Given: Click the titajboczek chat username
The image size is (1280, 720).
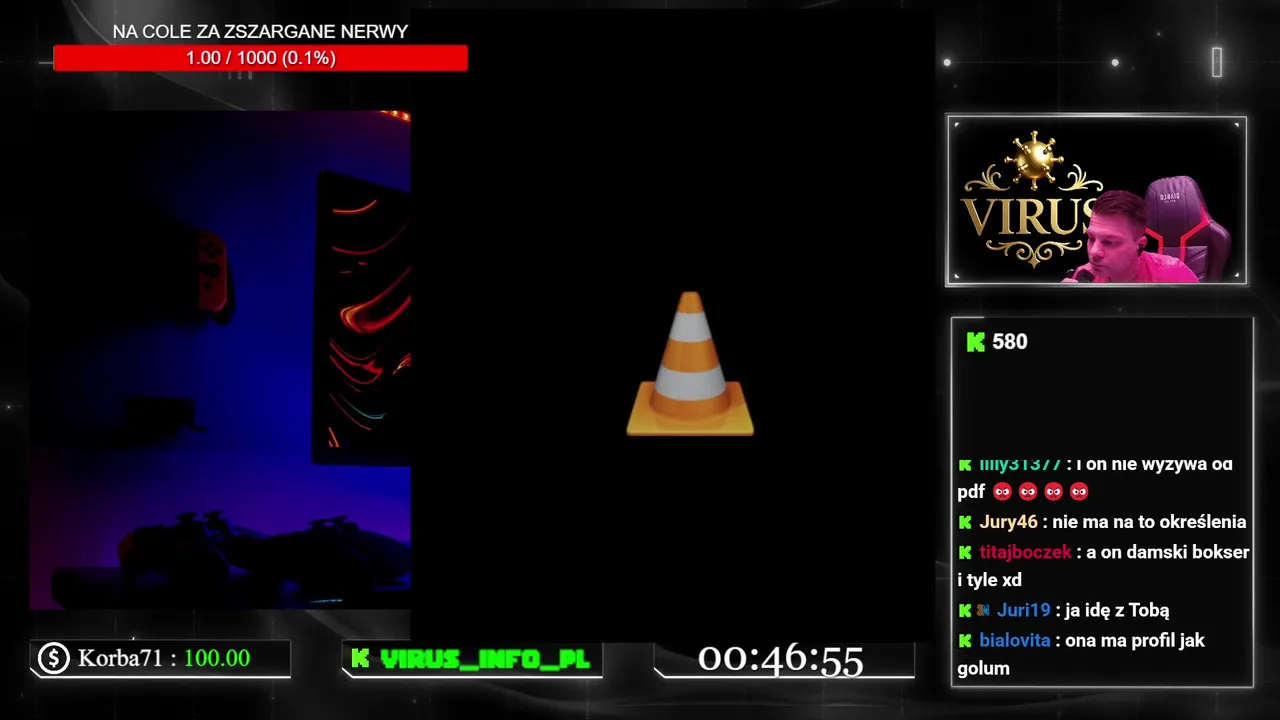Looking at the screenshot, I should (1025, 552).
